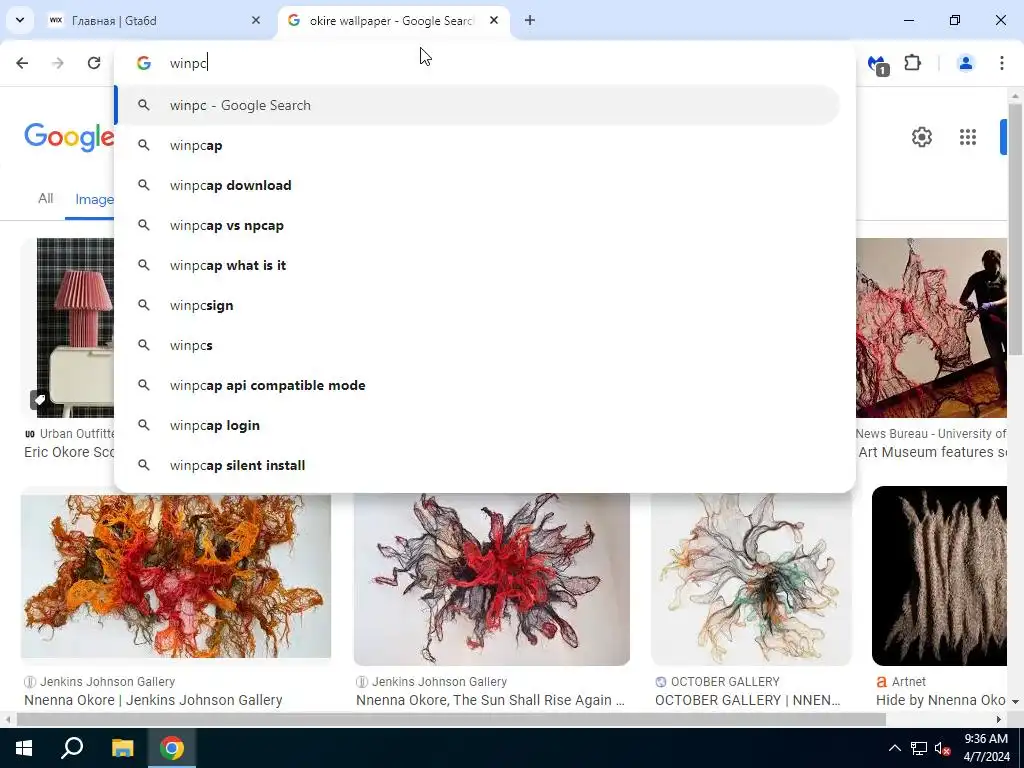Image resolution: width=1024 pixels, height=768 pixels.
Task: Open the Google apps grid
Action: click(x=968, y=137)
